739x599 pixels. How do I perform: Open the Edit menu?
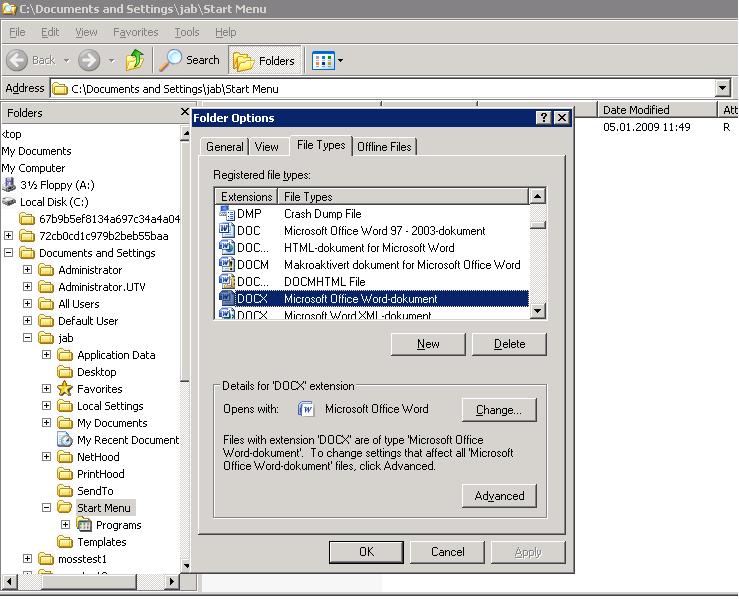[50, 32]
